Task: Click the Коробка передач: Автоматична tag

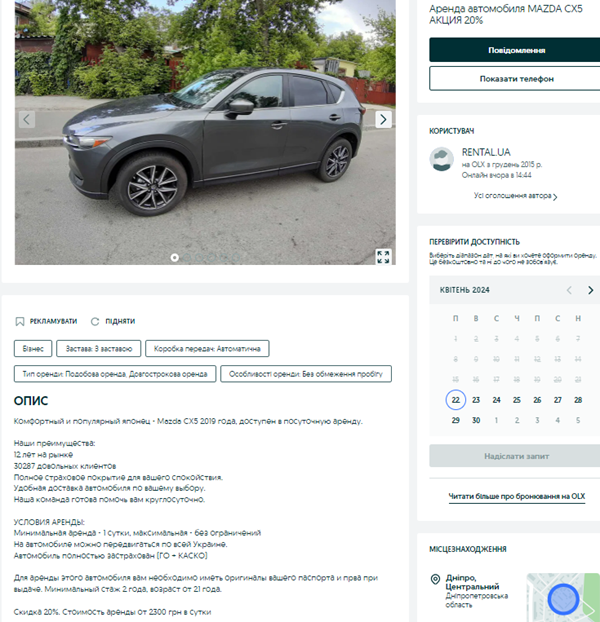Action: [x=207, y=349]
